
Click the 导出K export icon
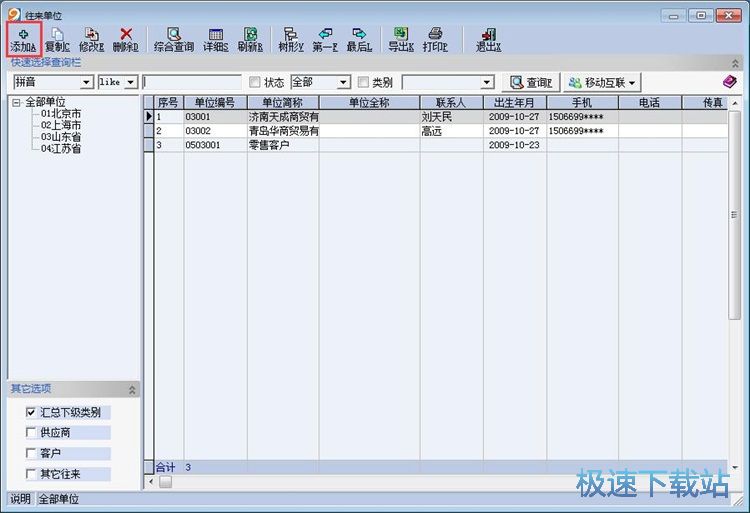[x=401, y=40]
